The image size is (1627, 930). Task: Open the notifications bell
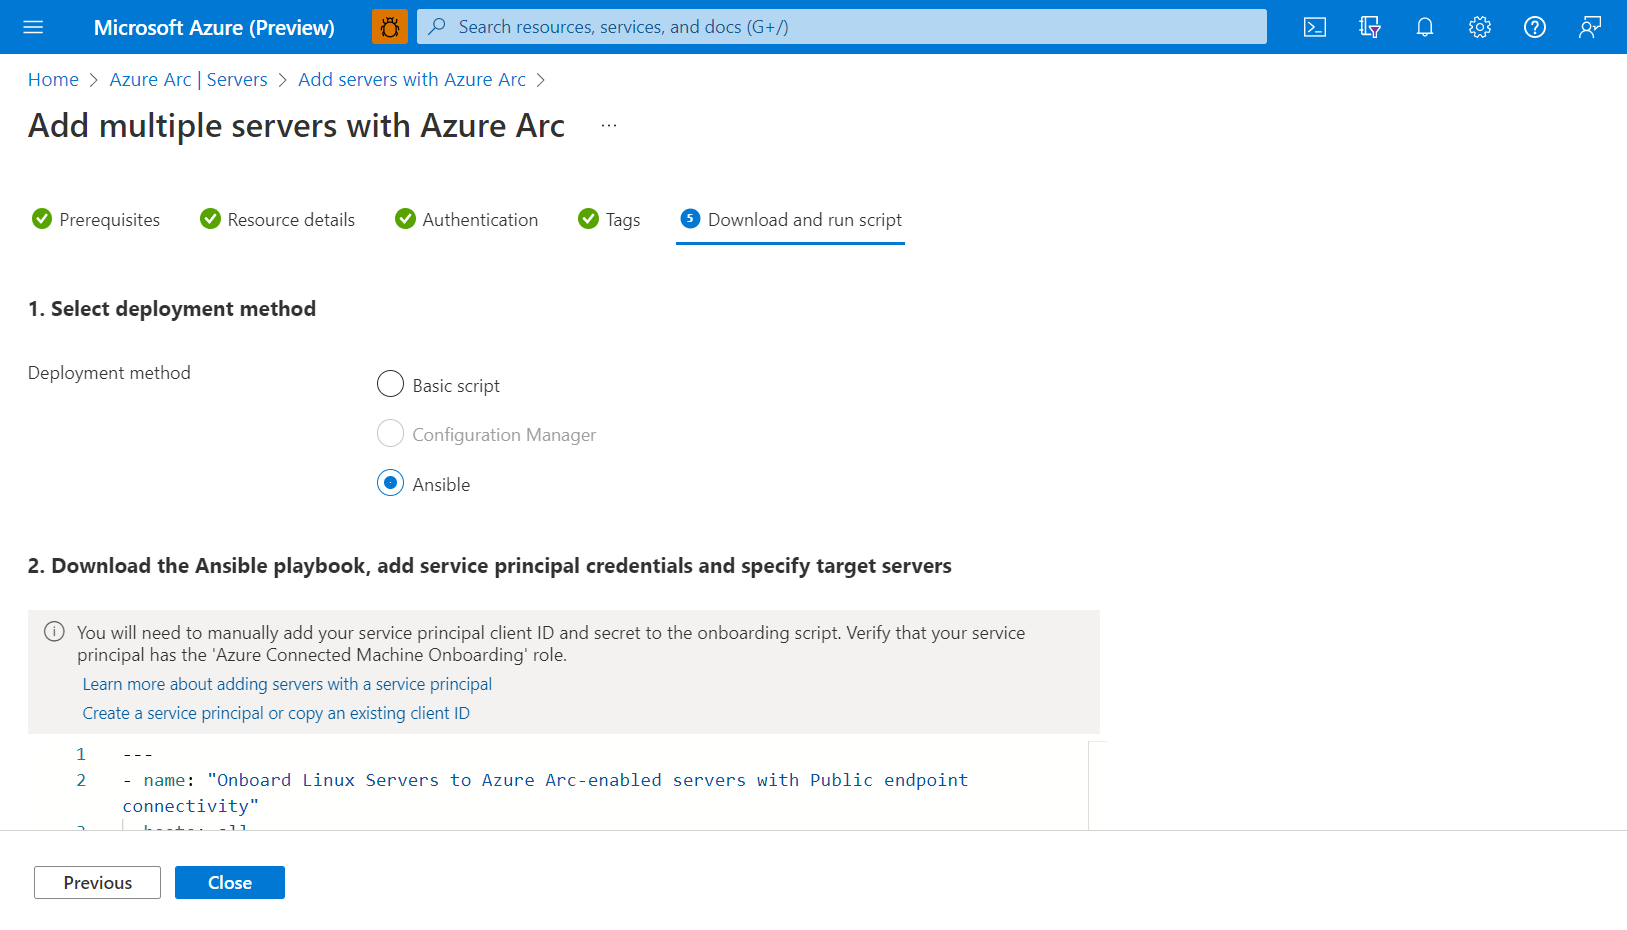click(x=1425, y=27)
